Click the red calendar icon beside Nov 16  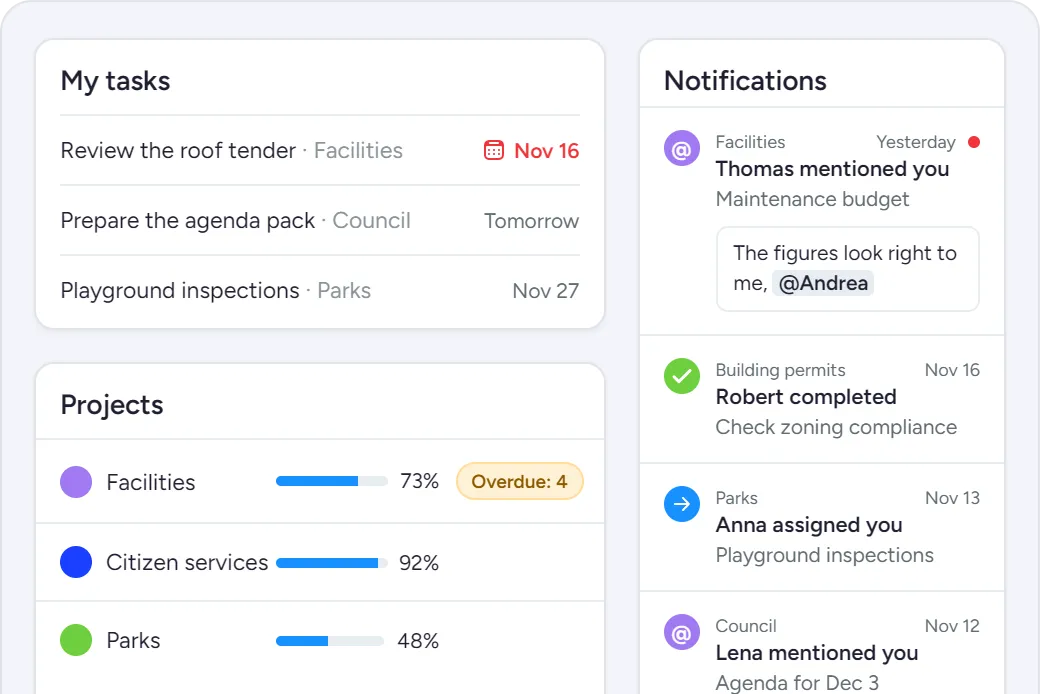coord(493,151)
